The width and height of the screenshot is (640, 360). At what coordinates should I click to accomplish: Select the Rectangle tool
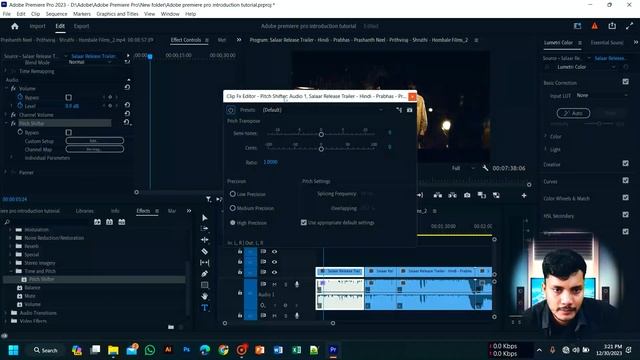[205, 285]
